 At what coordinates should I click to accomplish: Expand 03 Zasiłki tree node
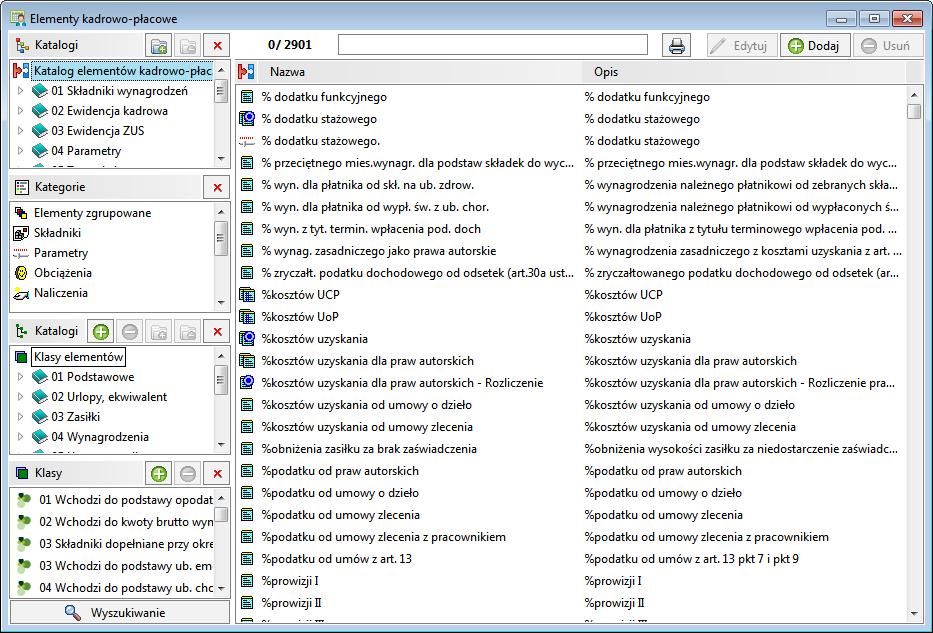coord(20,417)
